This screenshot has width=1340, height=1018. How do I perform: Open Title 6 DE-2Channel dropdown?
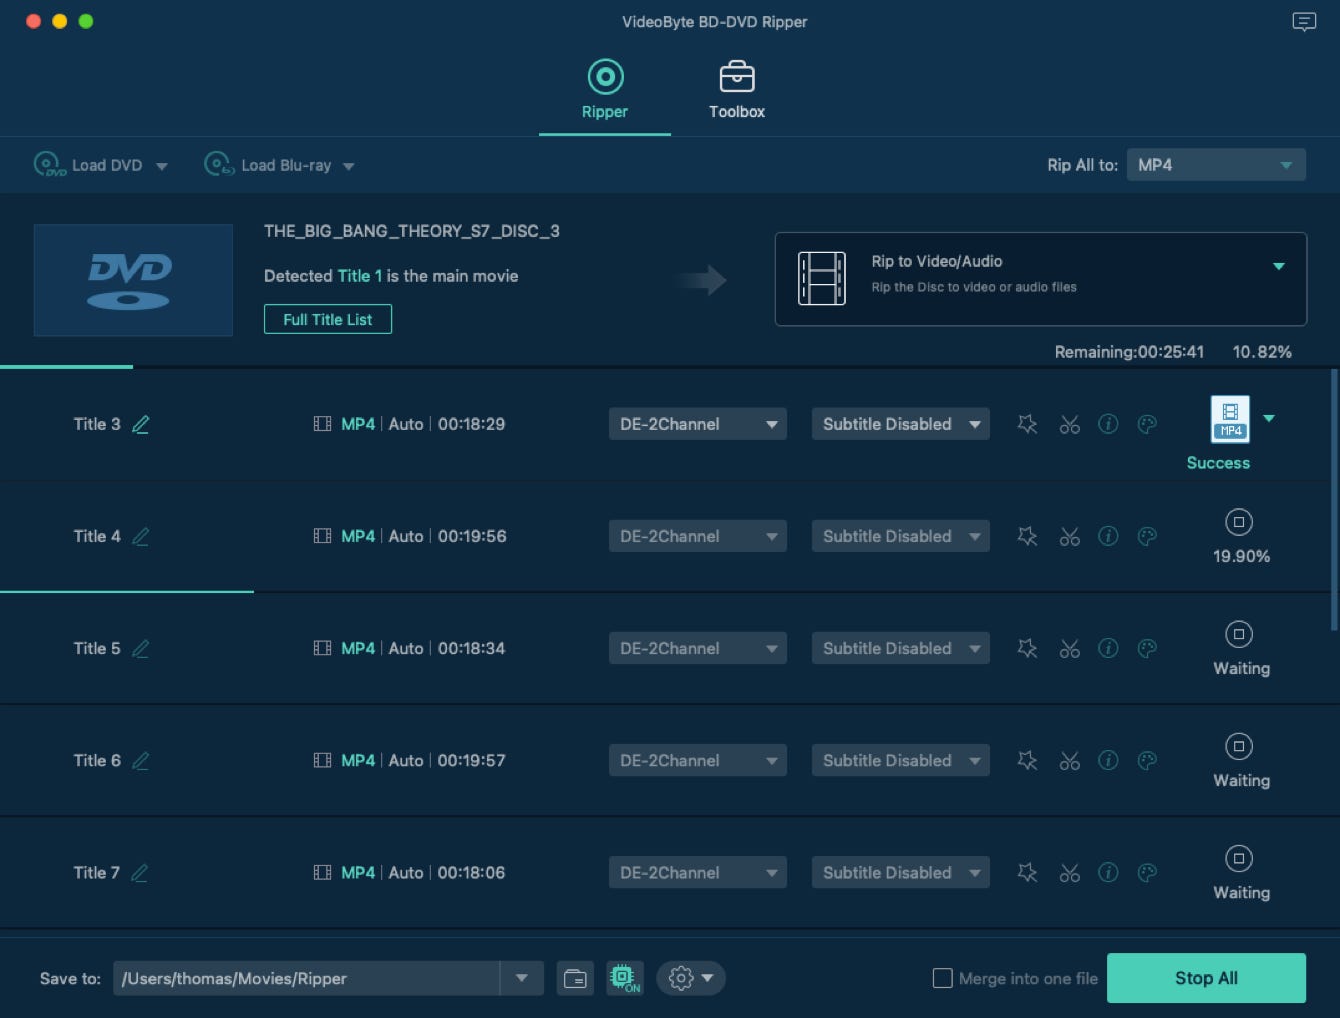pos(698,760)
